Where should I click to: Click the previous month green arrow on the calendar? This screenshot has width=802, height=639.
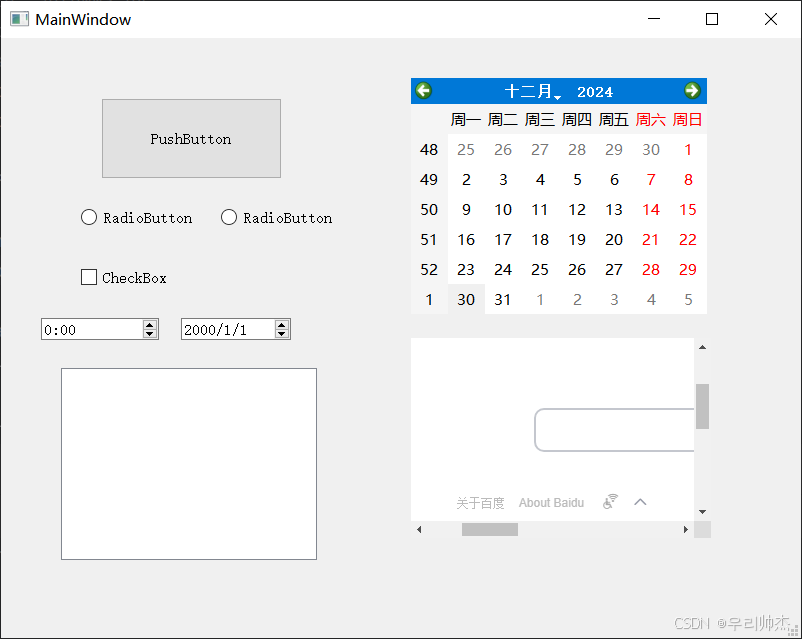423,90
